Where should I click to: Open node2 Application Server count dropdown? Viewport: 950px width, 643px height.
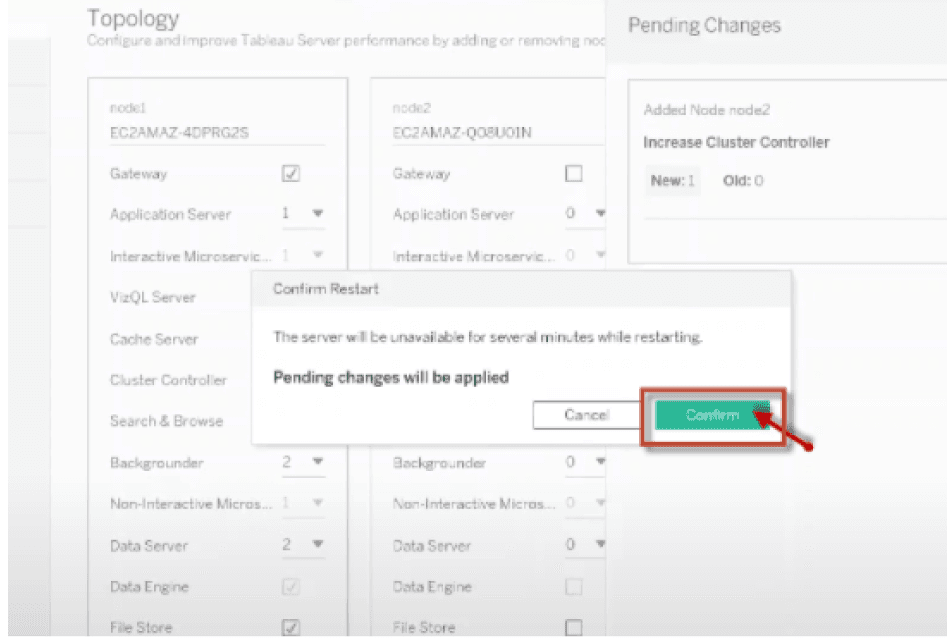point(585,214)
